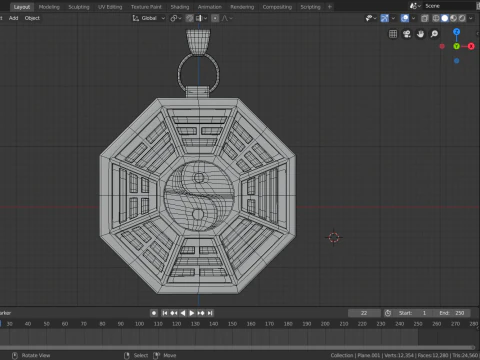Select rendered viewport shading
Screen dimensions: 480x360
click(x=462, y=18)
